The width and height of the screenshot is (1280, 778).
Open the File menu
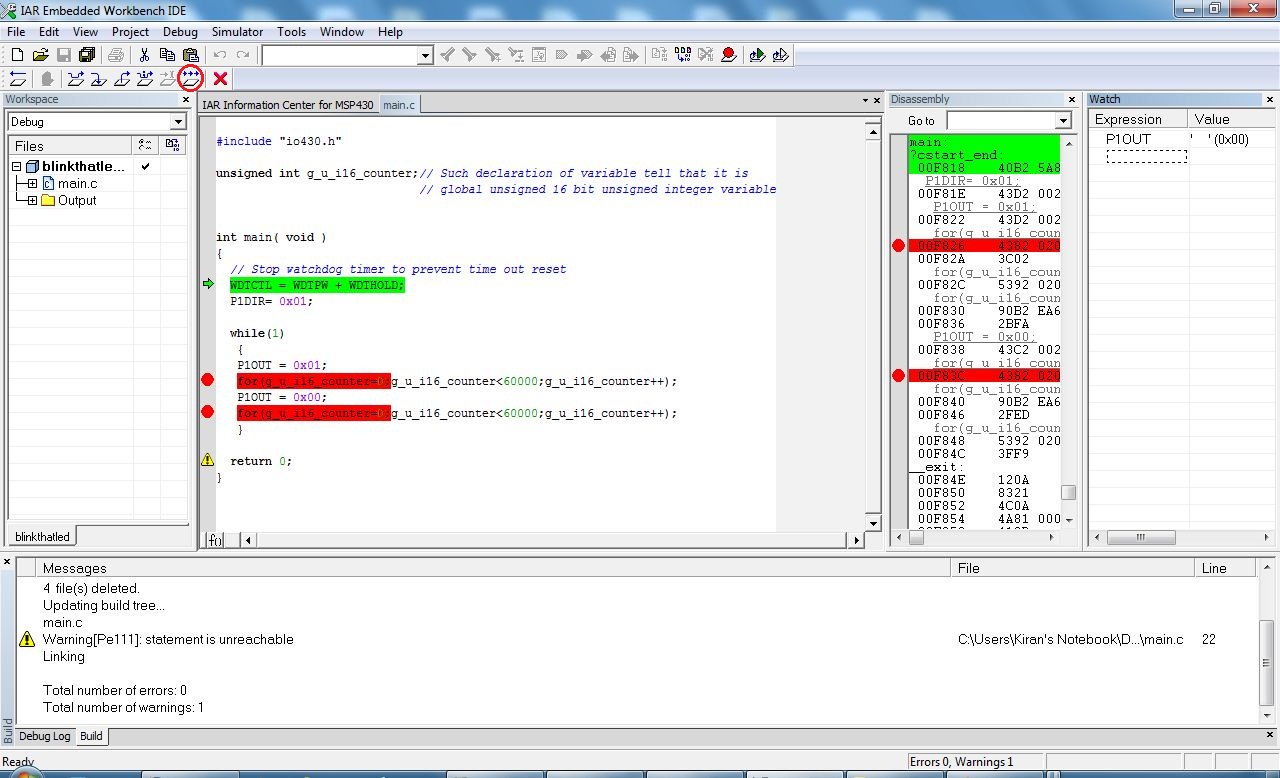[x=16, y=32]
